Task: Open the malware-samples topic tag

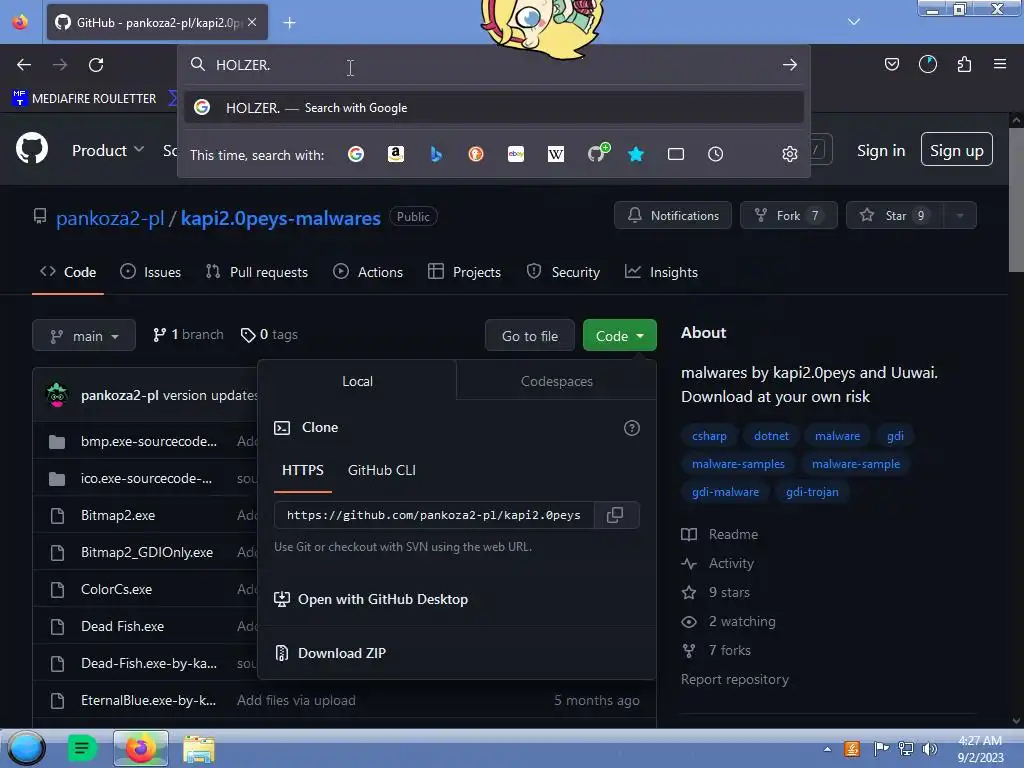Action: pyautogui.click(x=738, y=464)
